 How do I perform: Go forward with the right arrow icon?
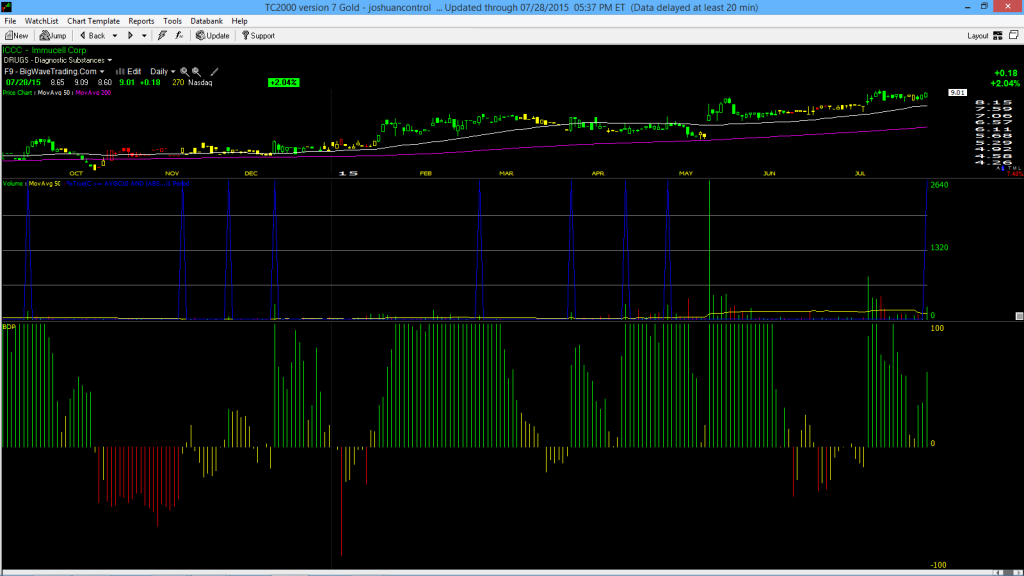point(130,35)
